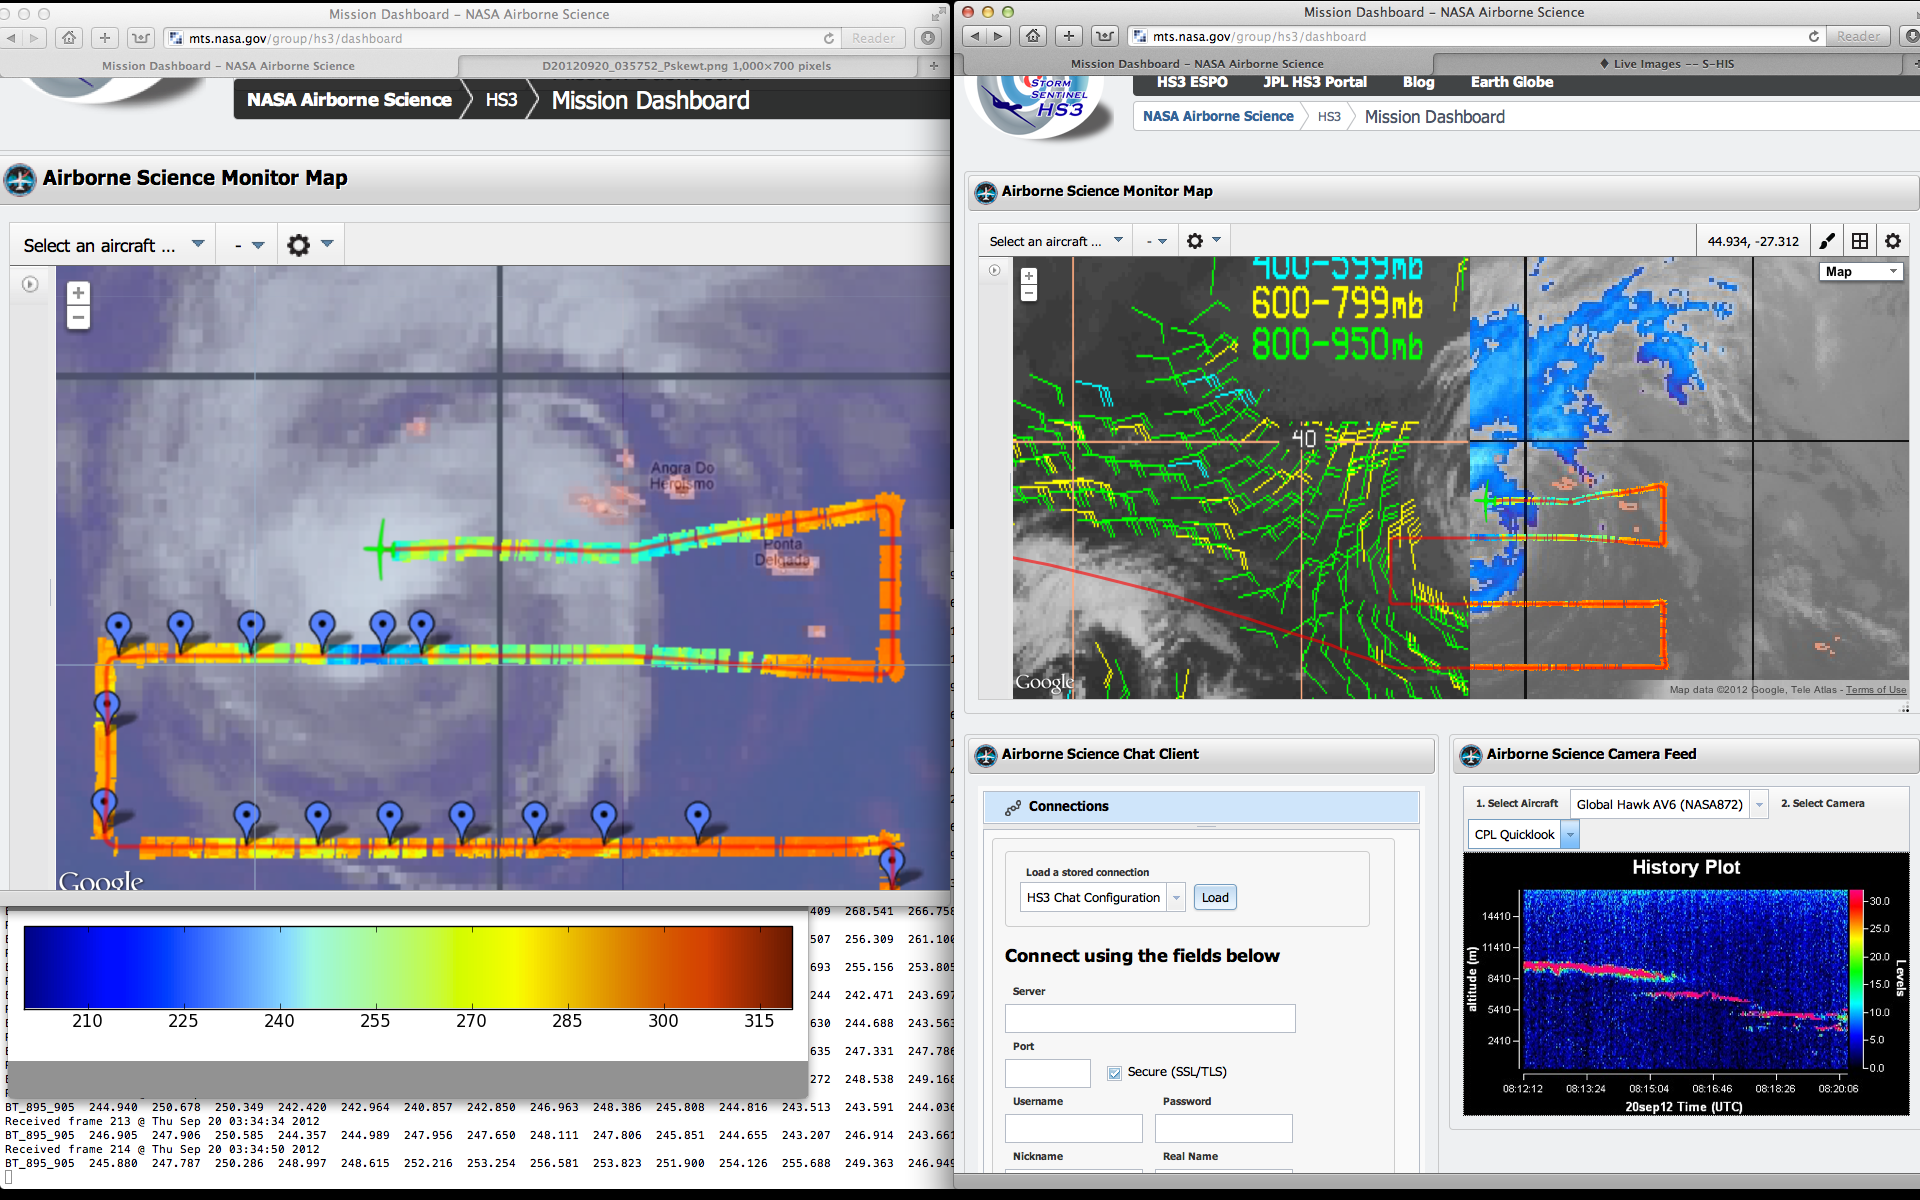The height and width of the screenshot is (1200, 1920).
Task: Toggle the Secure (SSL/TLS) checkbox
Action: pos(1114,1072)
